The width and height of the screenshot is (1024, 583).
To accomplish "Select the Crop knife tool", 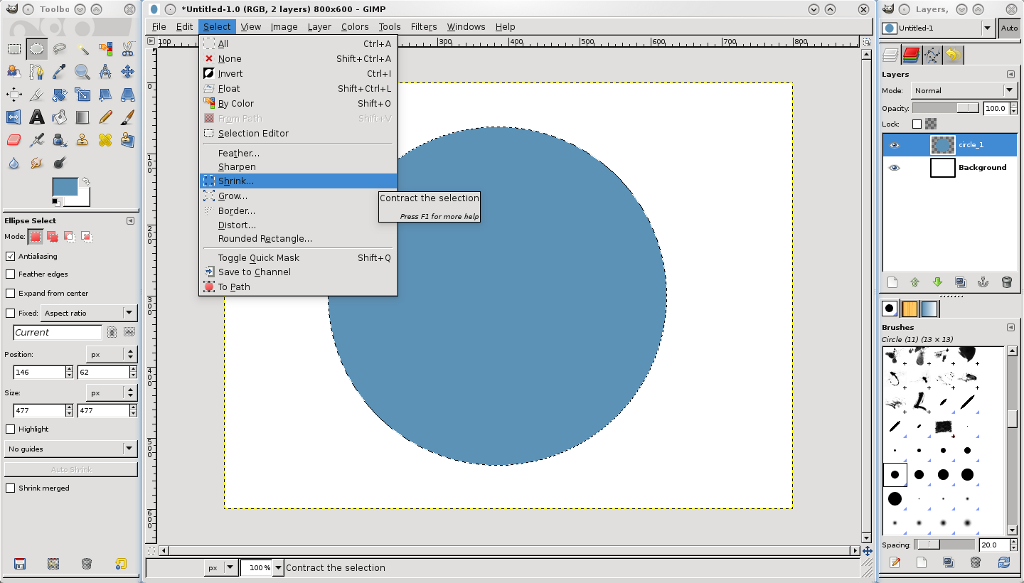I will (37, 95).
